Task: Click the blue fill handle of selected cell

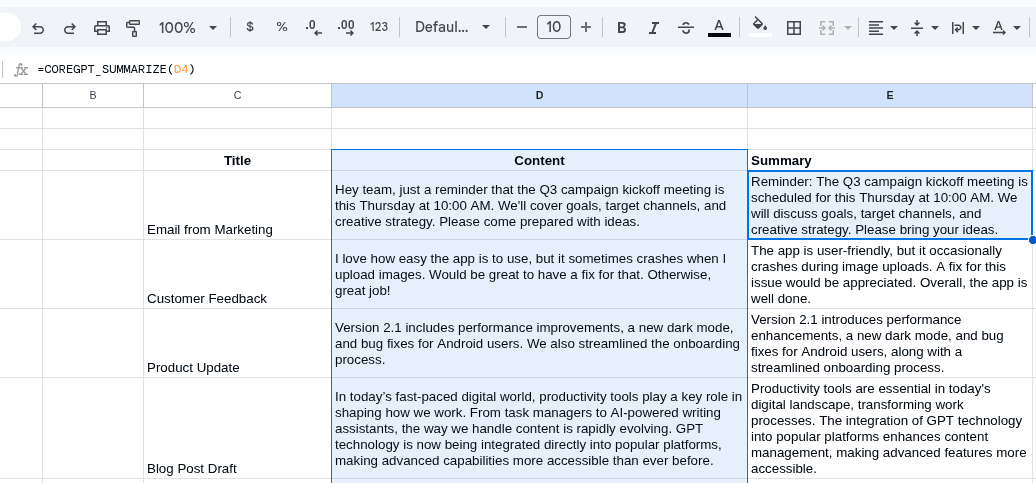Action: click(1032, 240)
